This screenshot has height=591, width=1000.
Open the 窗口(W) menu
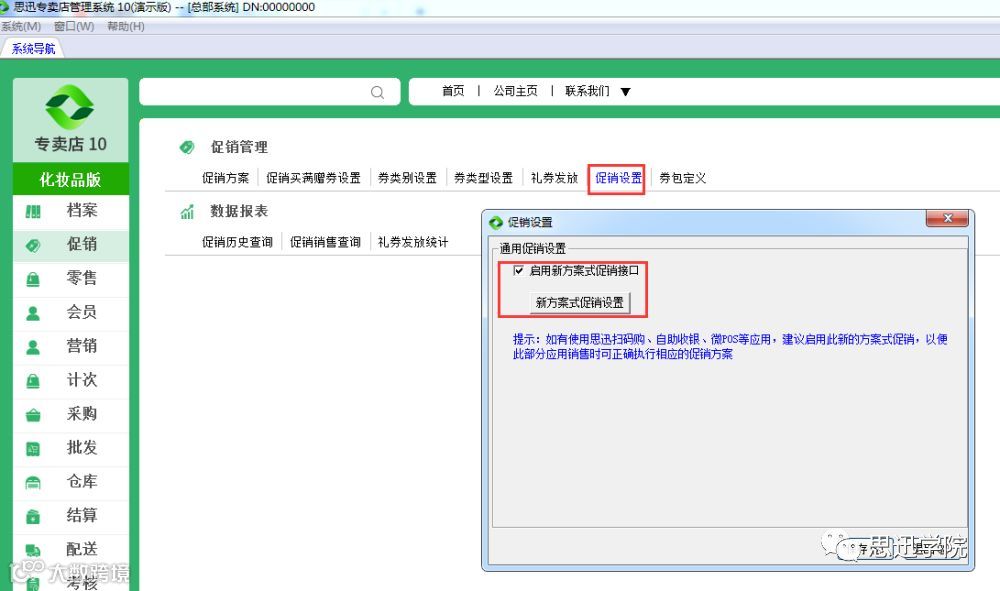tap(74, 26)
